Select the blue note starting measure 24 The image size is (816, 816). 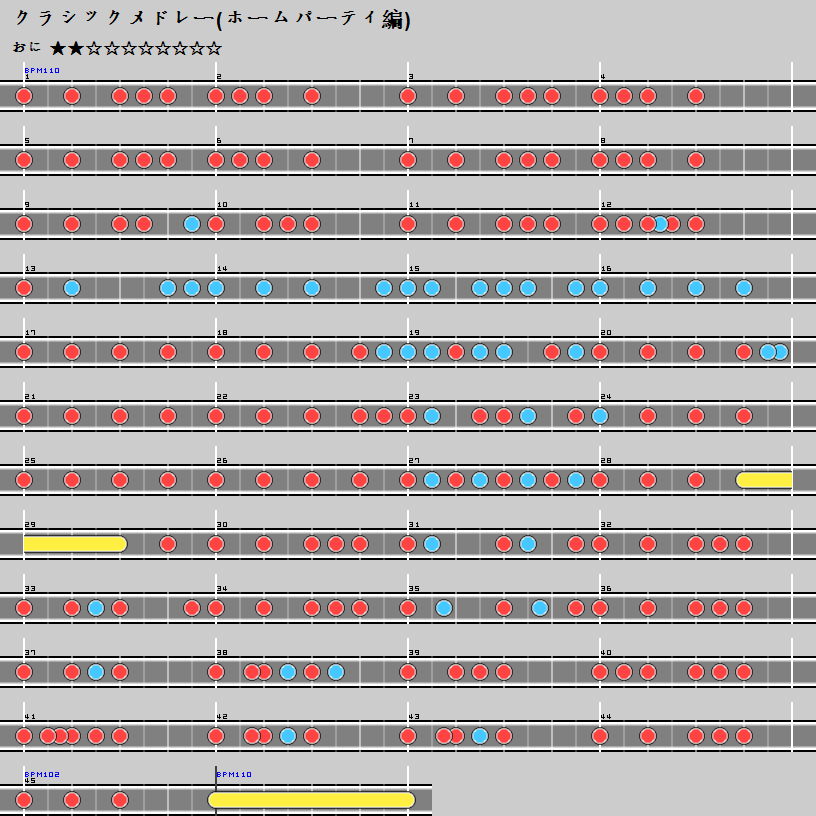(600, 416)
